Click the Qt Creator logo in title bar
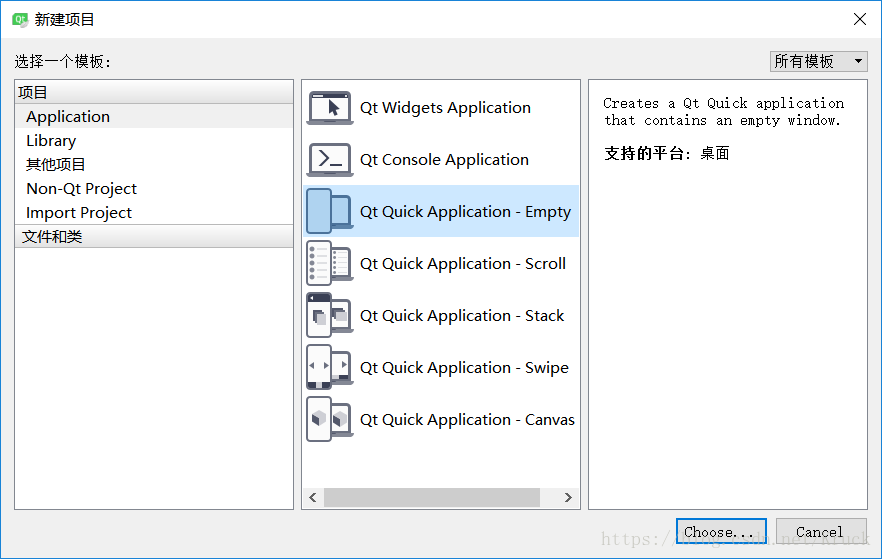Viewport: 882px width, 559px height. click(20, 20)
